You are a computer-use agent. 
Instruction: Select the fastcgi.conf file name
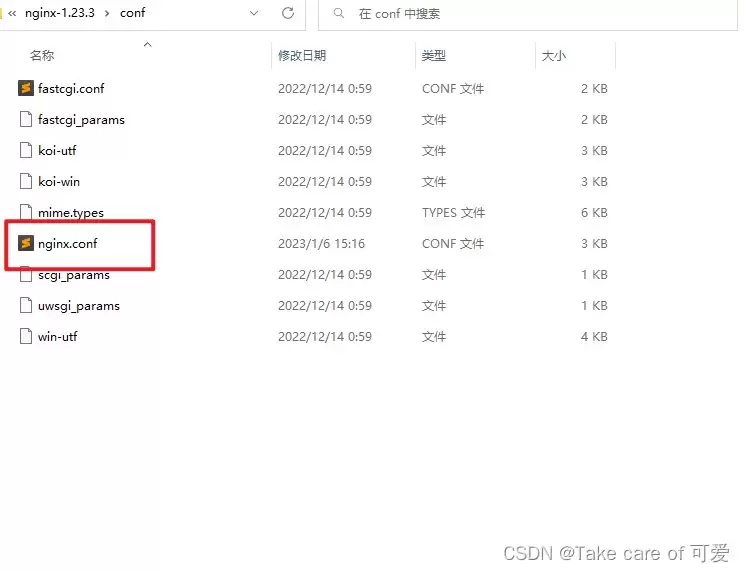[x=71, y=89]
